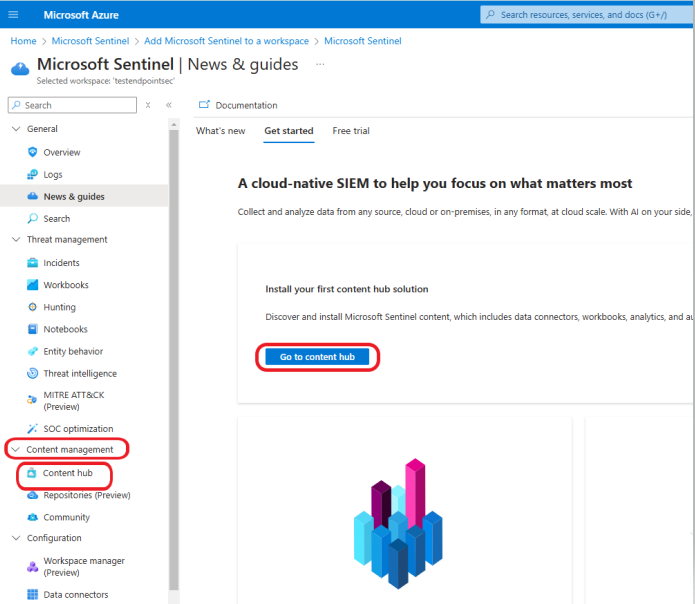Click the Repositories cloud icon

(x=32, y=495)
